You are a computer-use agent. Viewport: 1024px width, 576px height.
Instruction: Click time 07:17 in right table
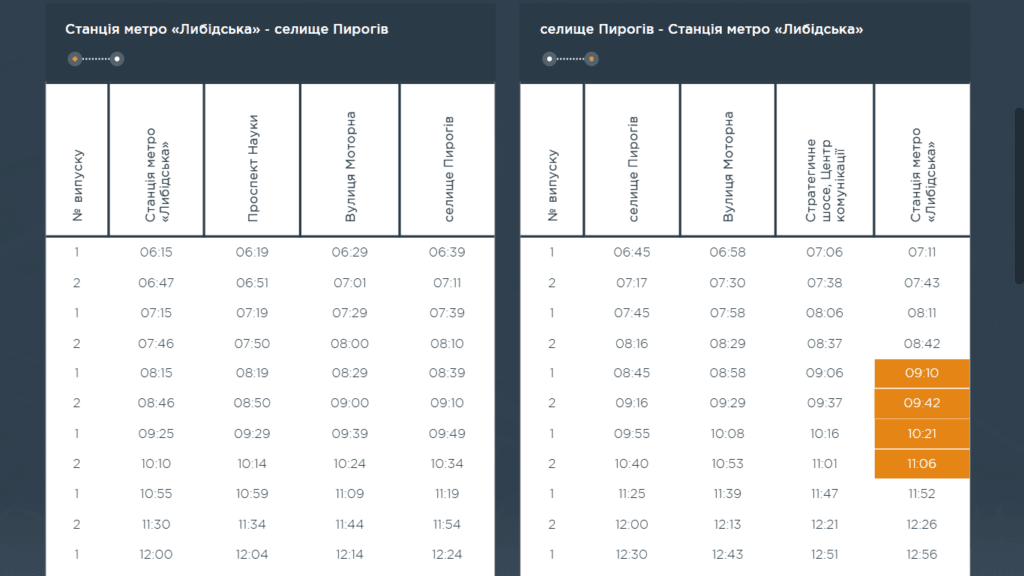[632, 283]
